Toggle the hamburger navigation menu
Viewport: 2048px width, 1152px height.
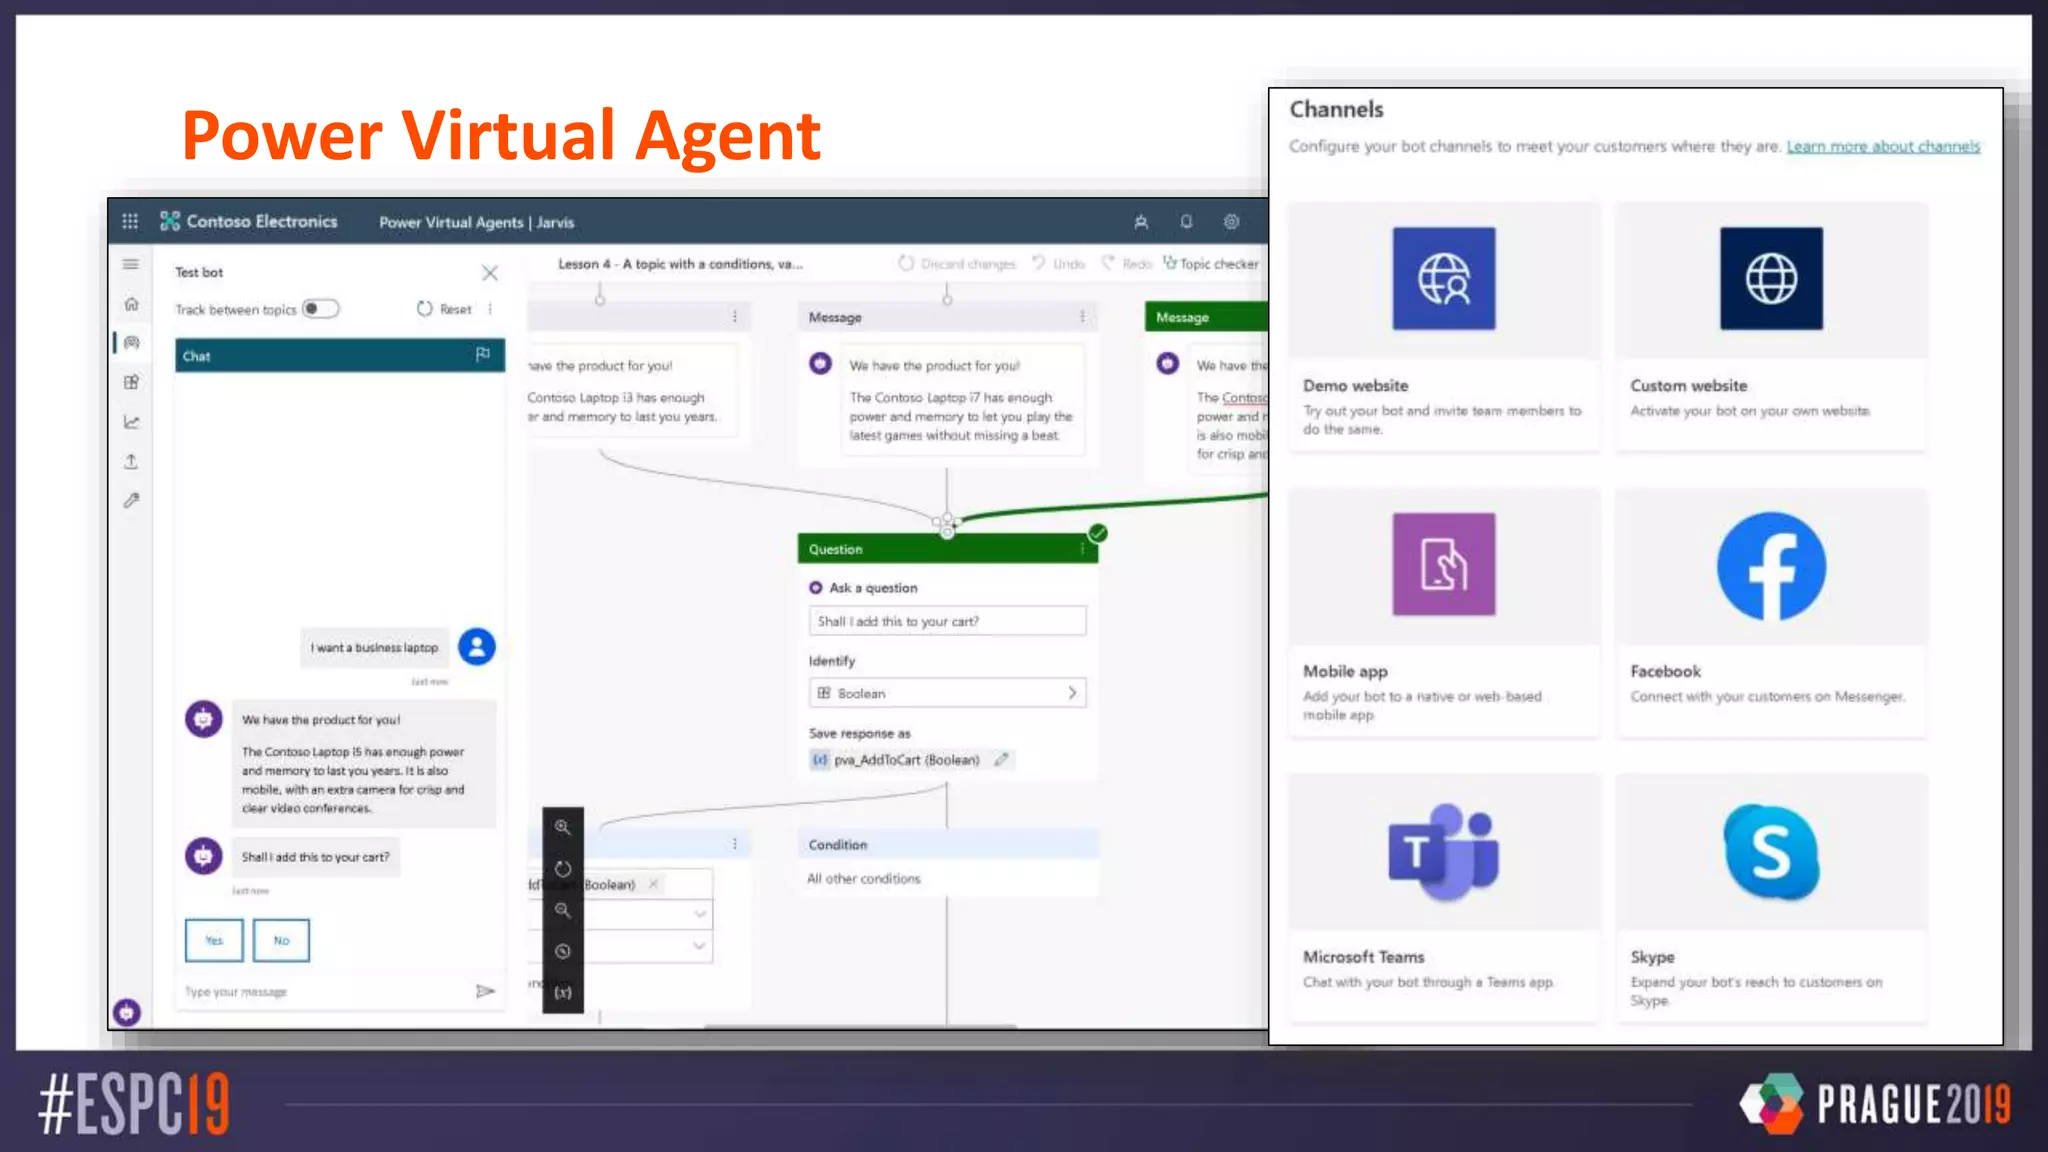tap(131, 264)
